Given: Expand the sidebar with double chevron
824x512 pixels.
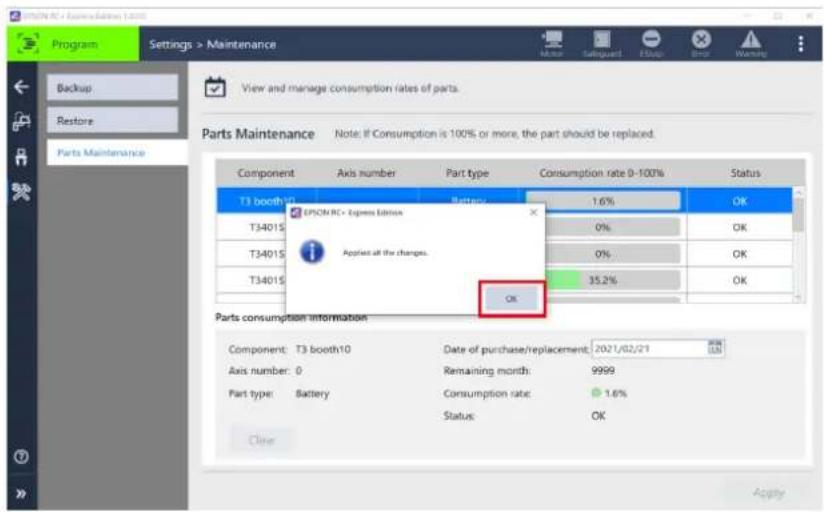Looking at the screenshot, I should pos(22,494).
